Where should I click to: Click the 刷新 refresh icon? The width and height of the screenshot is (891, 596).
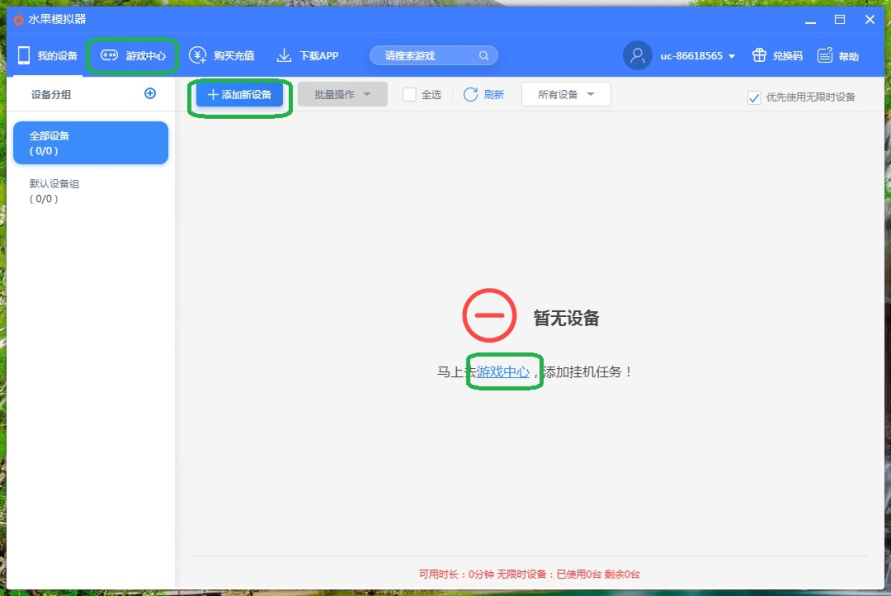click(x=471, y=94)
